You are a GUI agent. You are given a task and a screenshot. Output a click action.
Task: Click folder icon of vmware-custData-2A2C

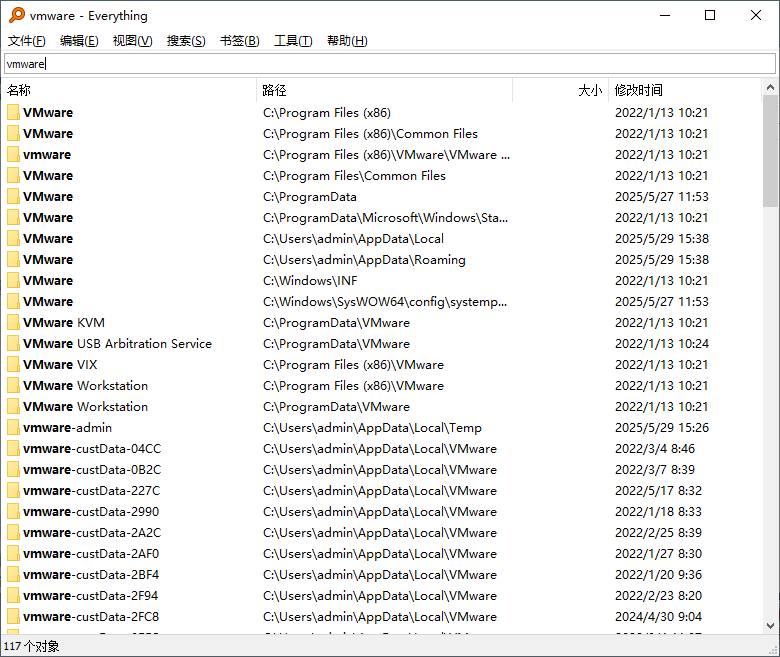click(x=13, y=533)
